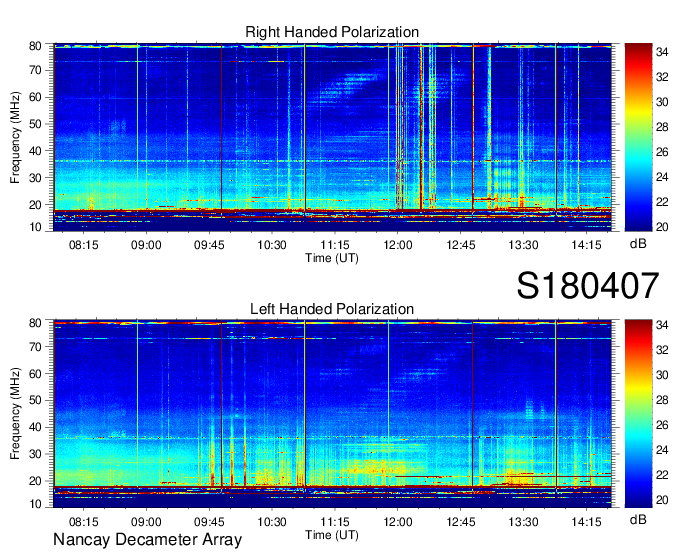Viewport: 680px width, 552px height.
Task: Click the "11:15" time tick of the Right Handed plot
Action: (x=335, y=245)
